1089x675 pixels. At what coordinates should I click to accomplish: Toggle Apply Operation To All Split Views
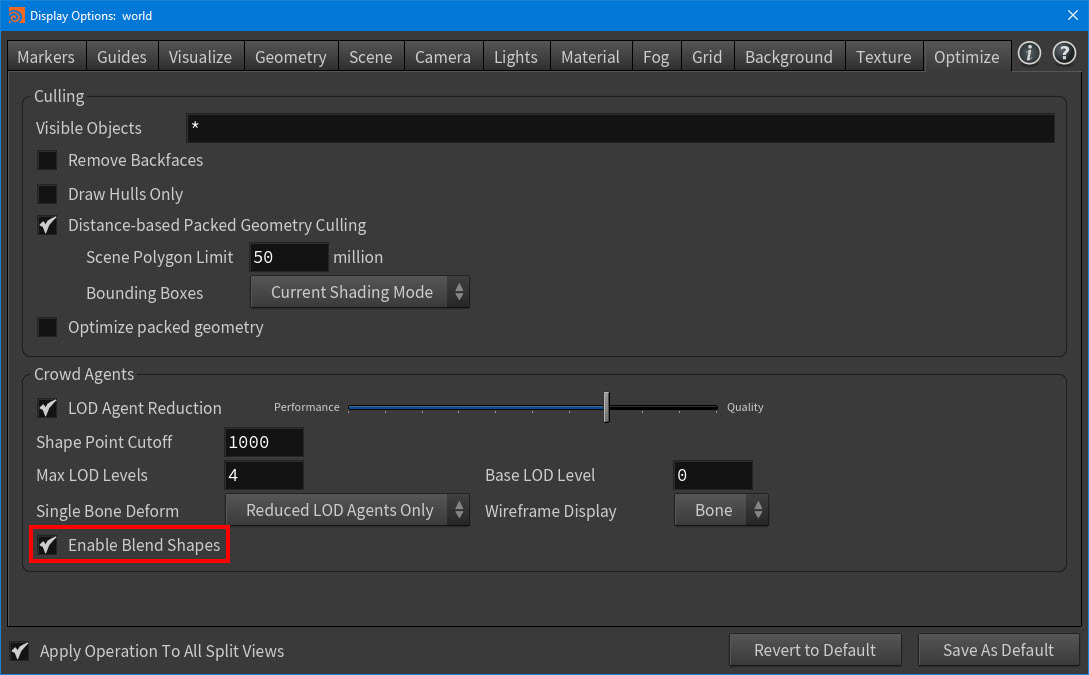click(19, 651)
